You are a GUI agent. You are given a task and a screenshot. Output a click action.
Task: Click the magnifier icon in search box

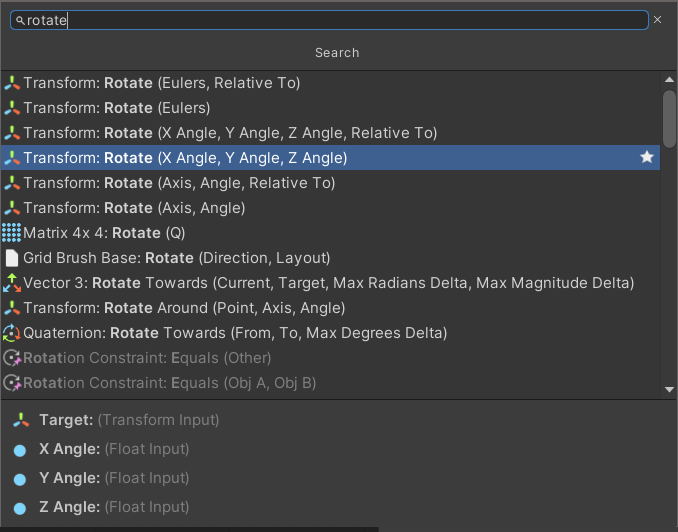point(20,20)
